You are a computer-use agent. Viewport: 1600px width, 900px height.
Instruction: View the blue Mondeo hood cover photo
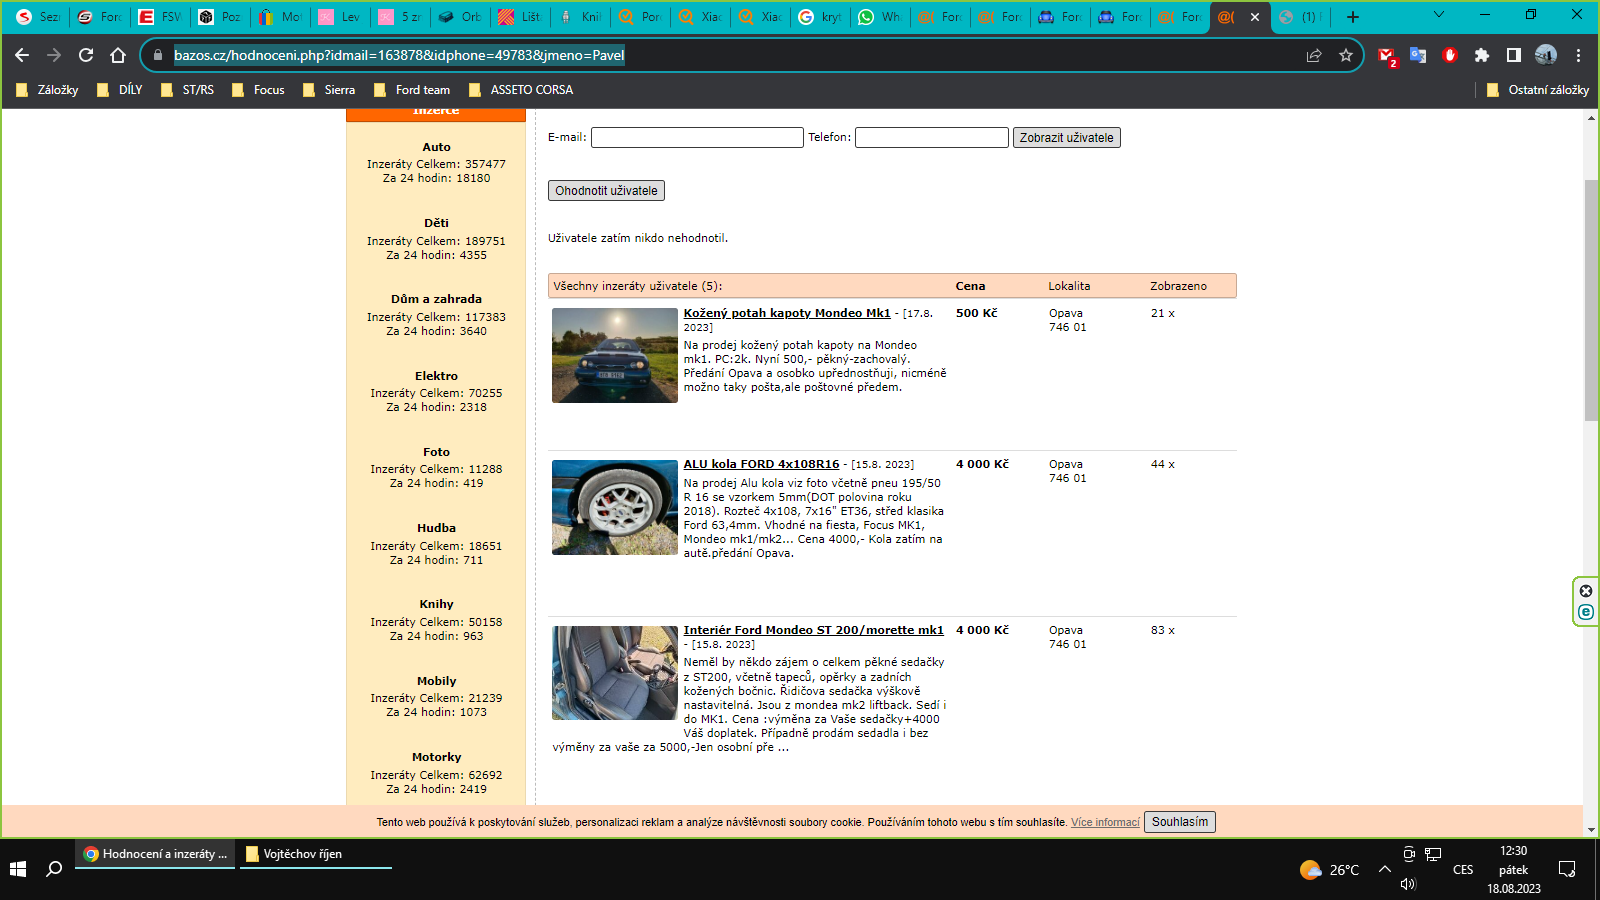point(615,355)
